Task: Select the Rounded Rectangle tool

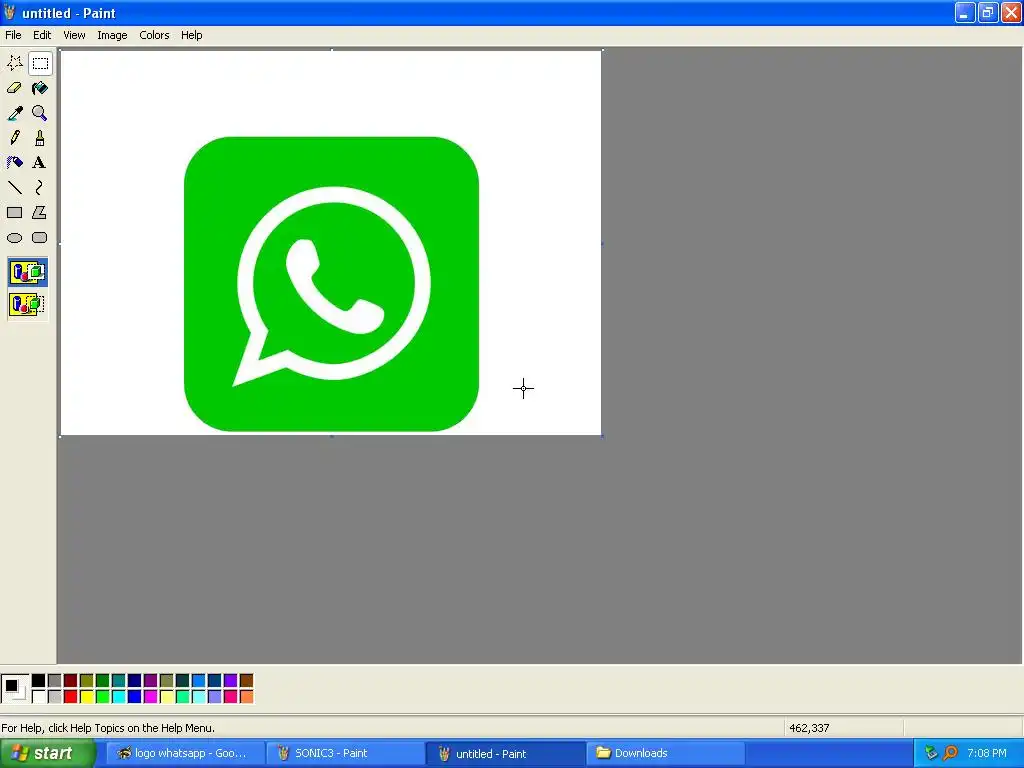Action: (x=40, y=238)
